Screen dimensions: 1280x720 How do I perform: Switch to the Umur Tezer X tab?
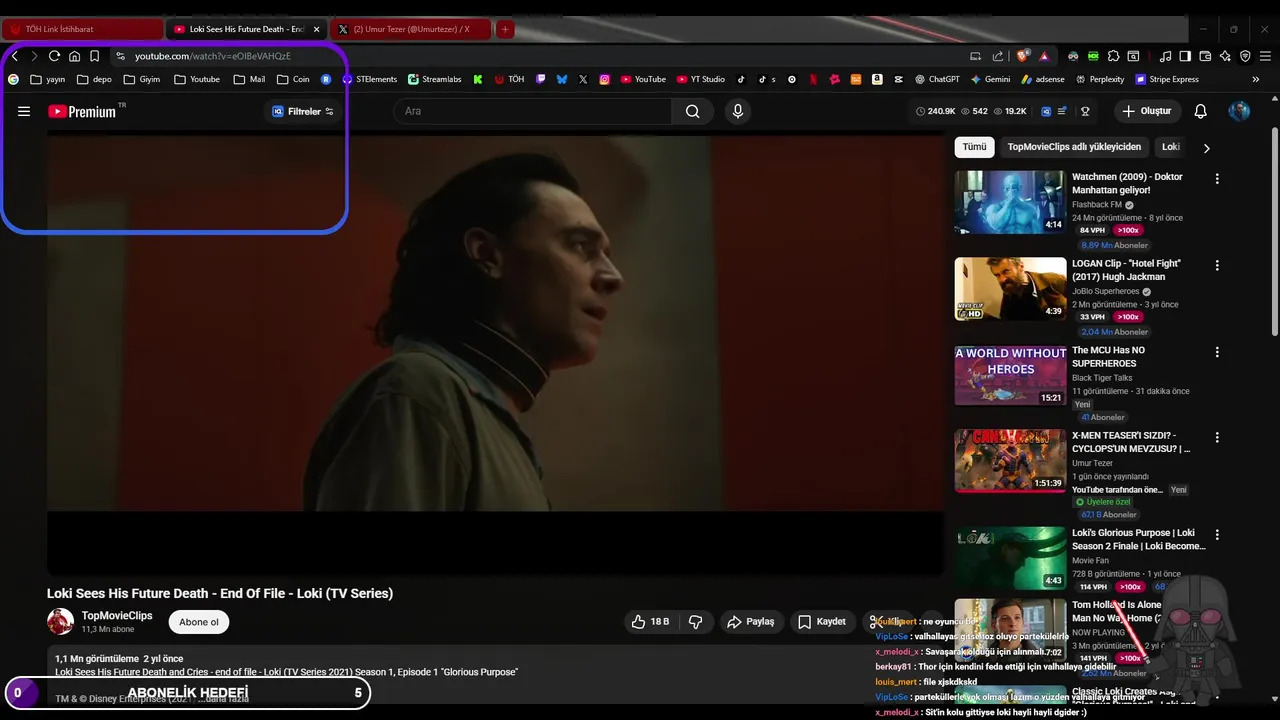point(411,29)
